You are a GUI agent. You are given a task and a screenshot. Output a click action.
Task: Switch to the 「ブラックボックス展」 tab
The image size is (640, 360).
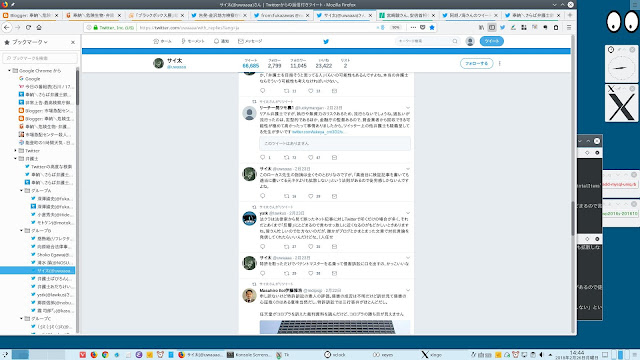click(157, 15)
